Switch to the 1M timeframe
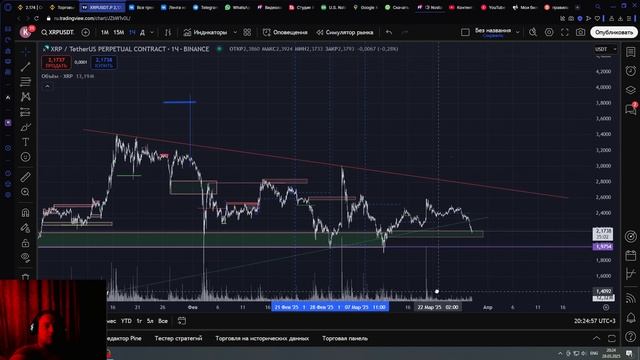This screenshot has height=360, width=640. 105,32
